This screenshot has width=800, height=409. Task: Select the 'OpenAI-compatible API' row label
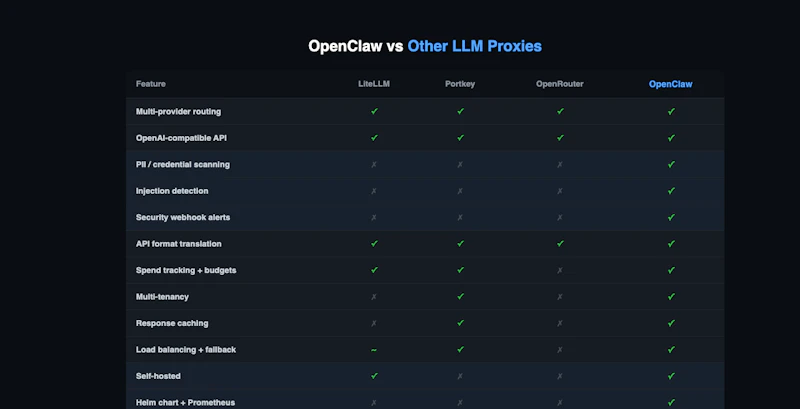pos(181,138)
